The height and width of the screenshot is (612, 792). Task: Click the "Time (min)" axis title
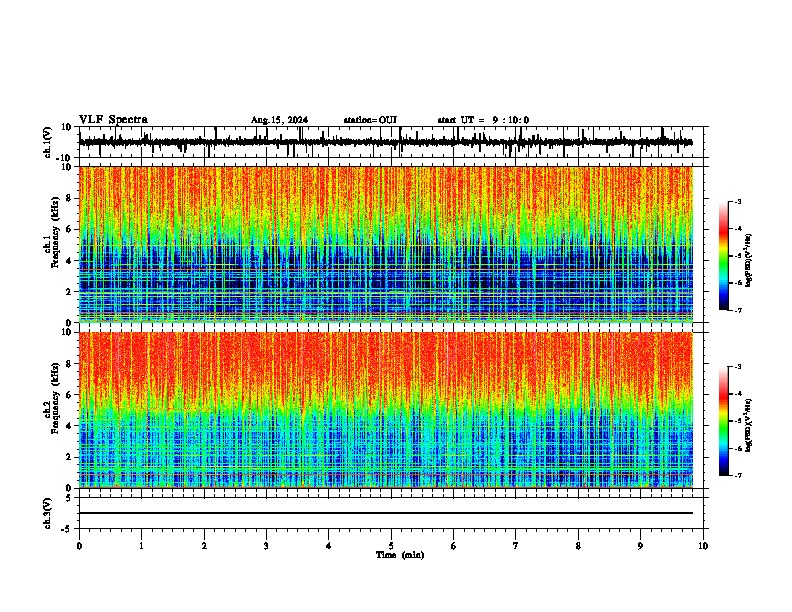click(400, 555)
